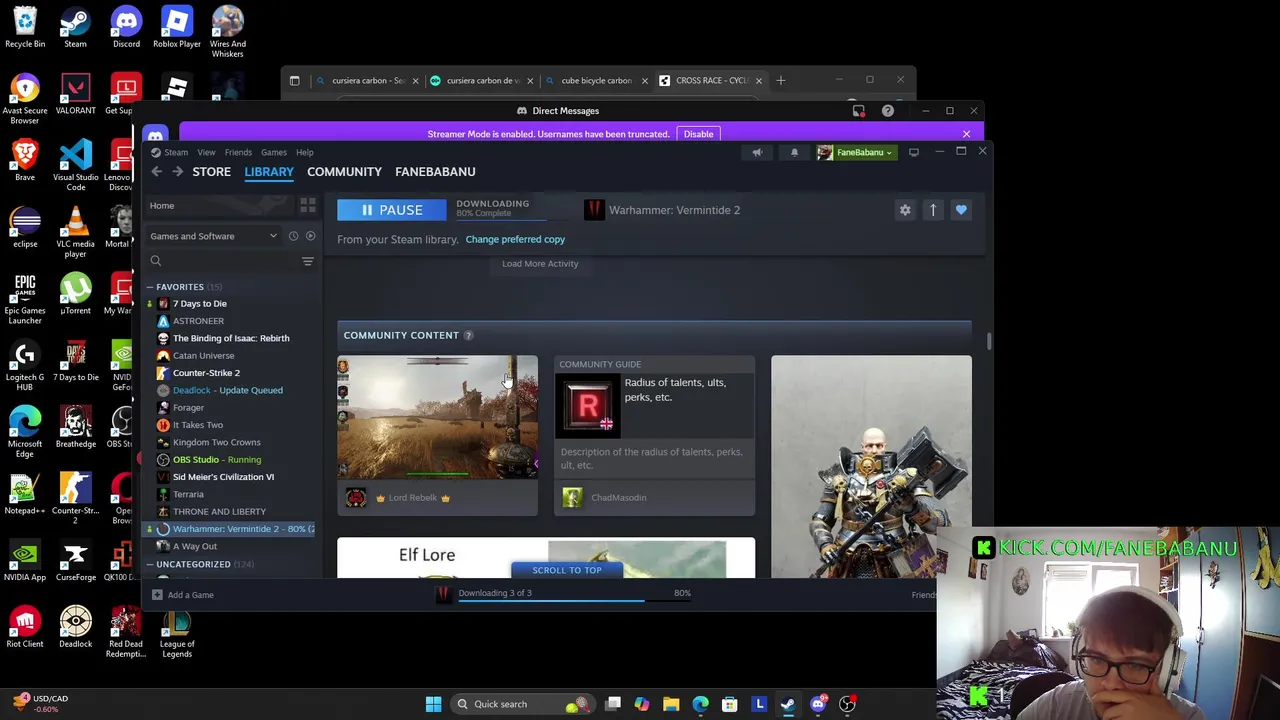Select Counter-Strike 2 in library

[206, 373]
